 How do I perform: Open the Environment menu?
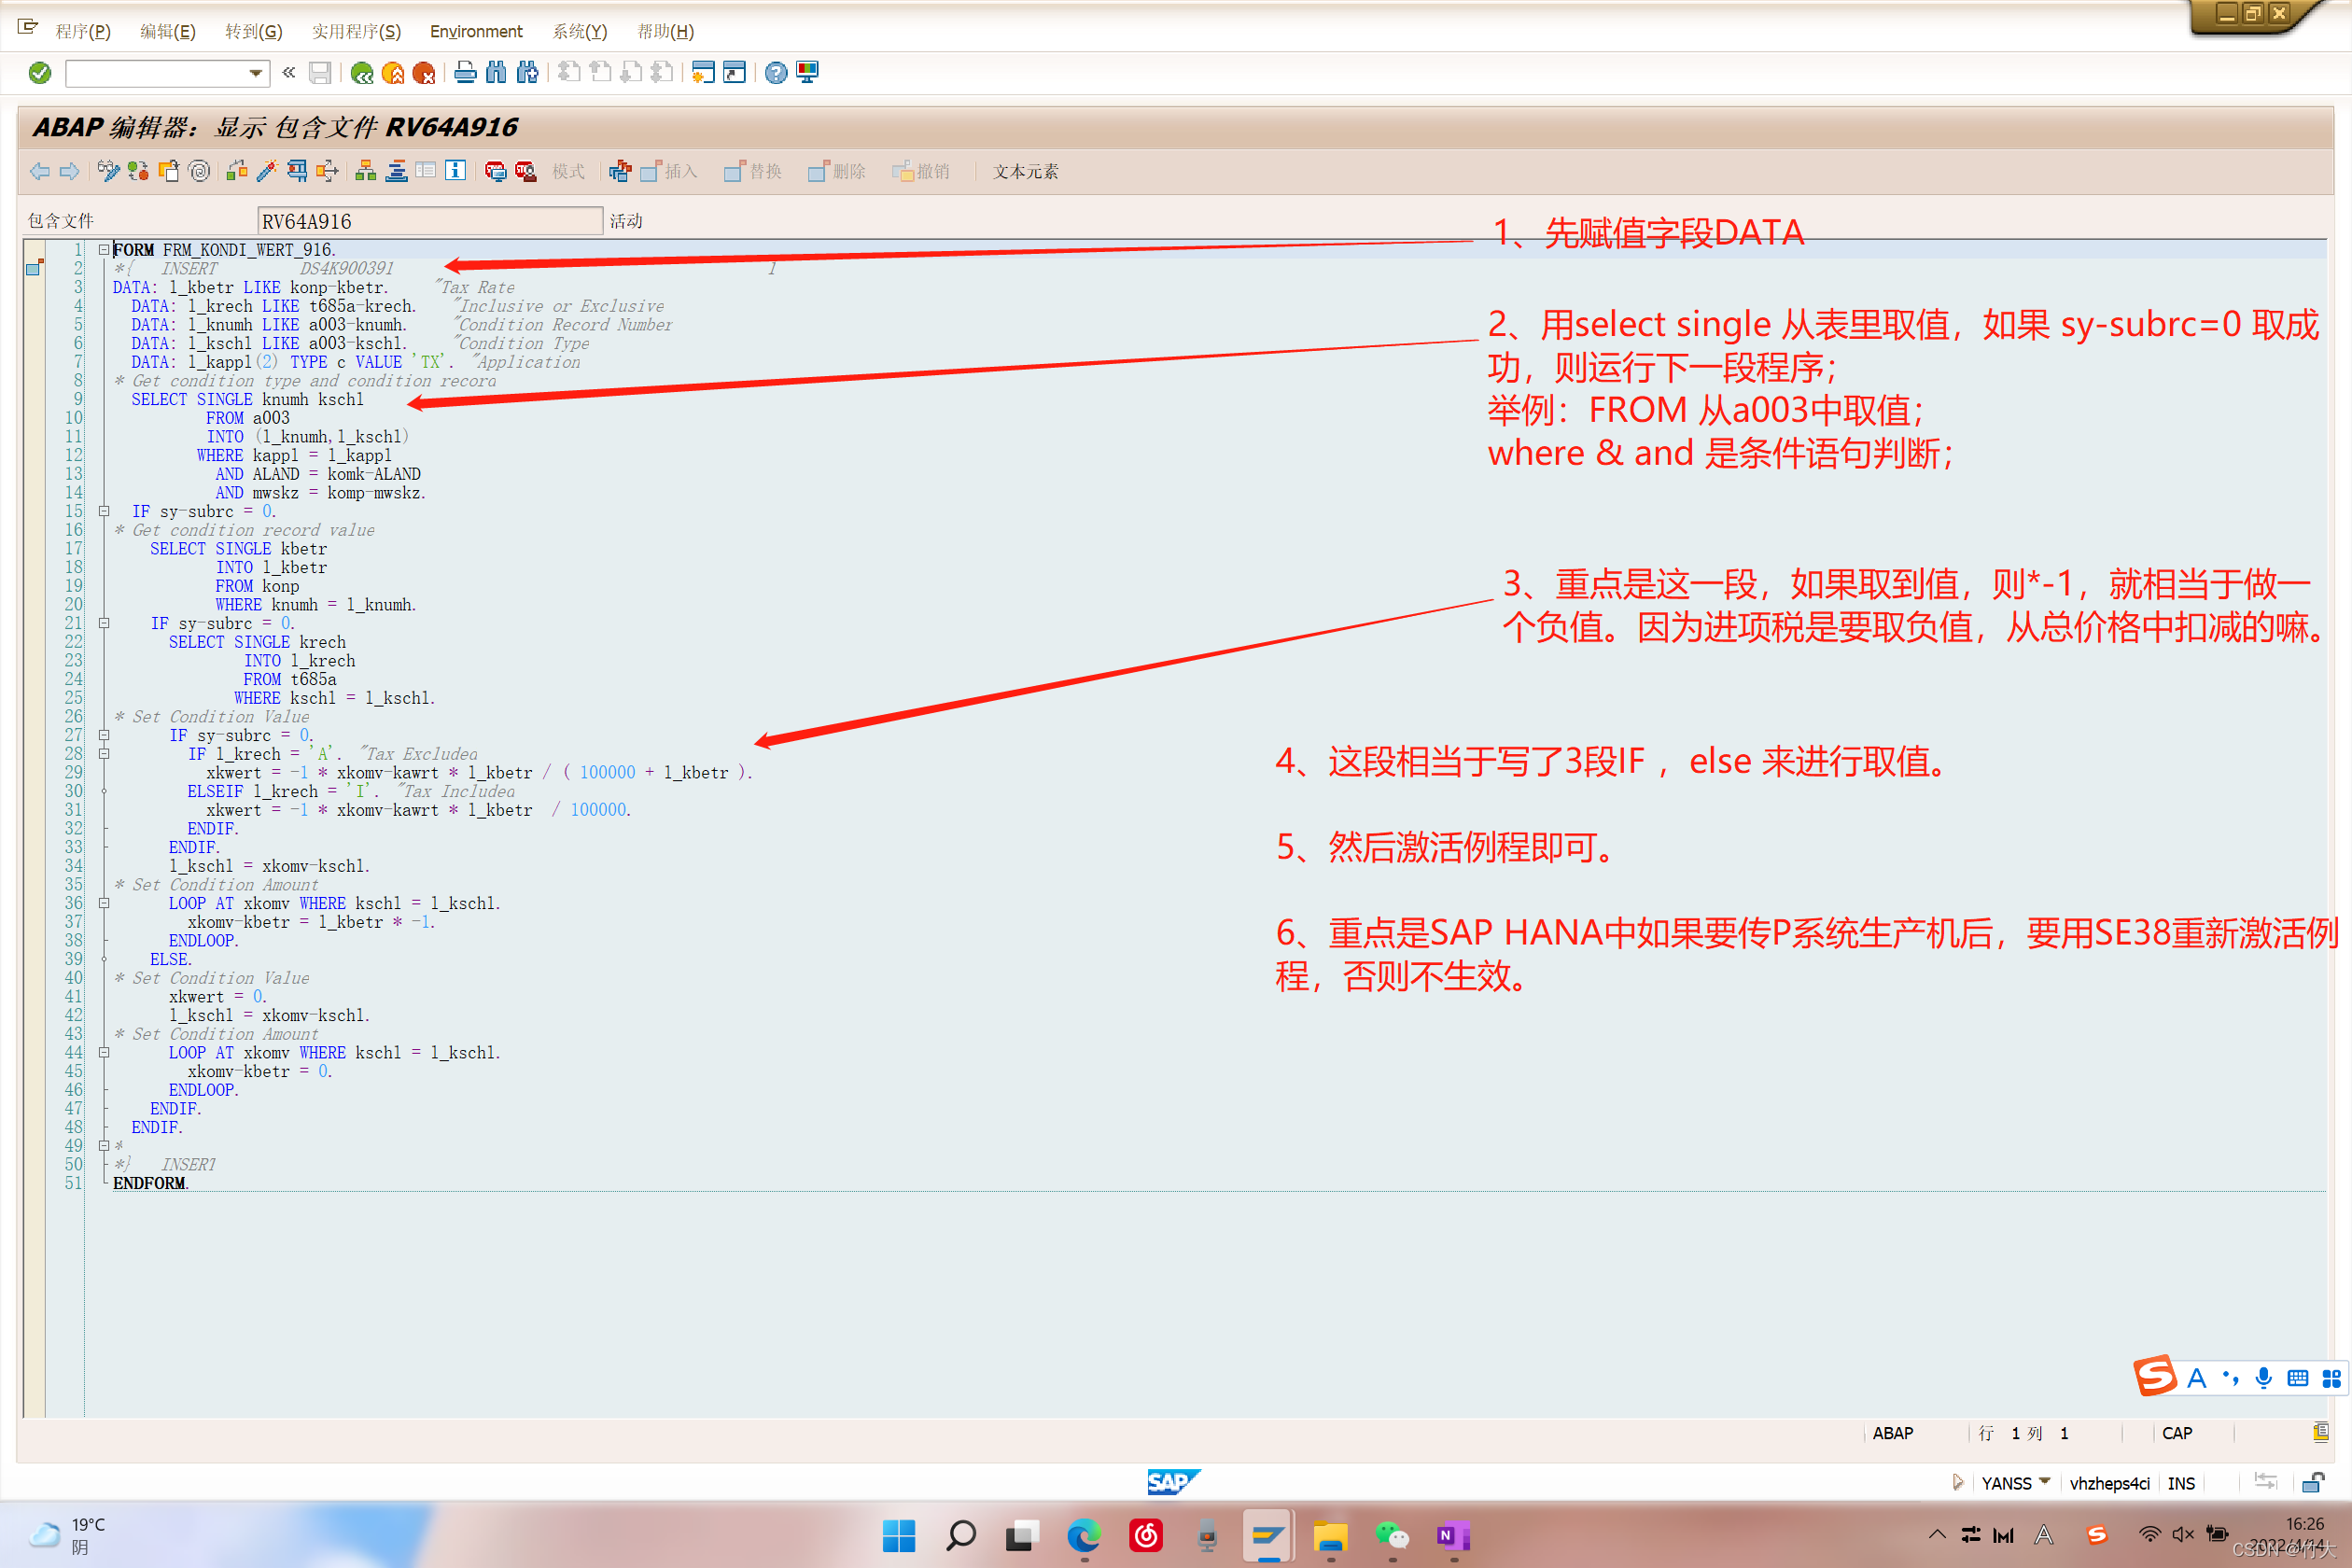click(x=476, y=31)
